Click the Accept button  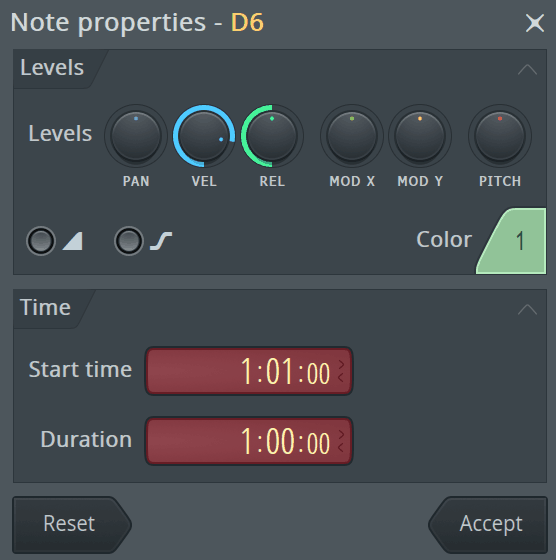(x=488, y=525)
